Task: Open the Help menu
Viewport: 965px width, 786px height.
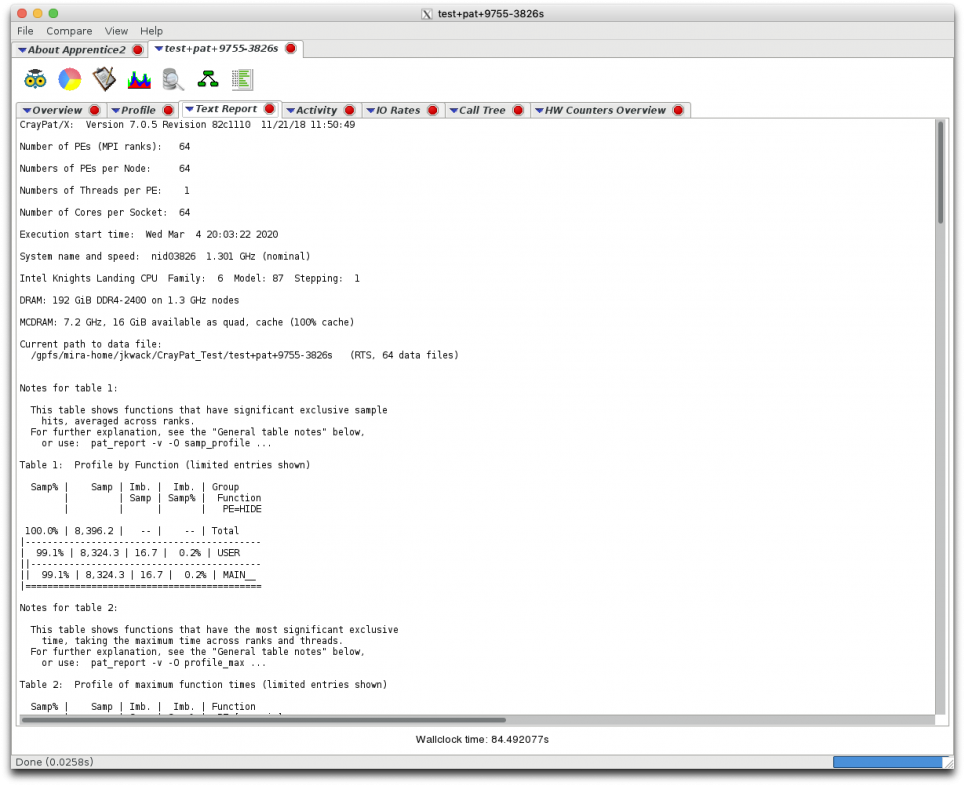Action: (151, 31)
